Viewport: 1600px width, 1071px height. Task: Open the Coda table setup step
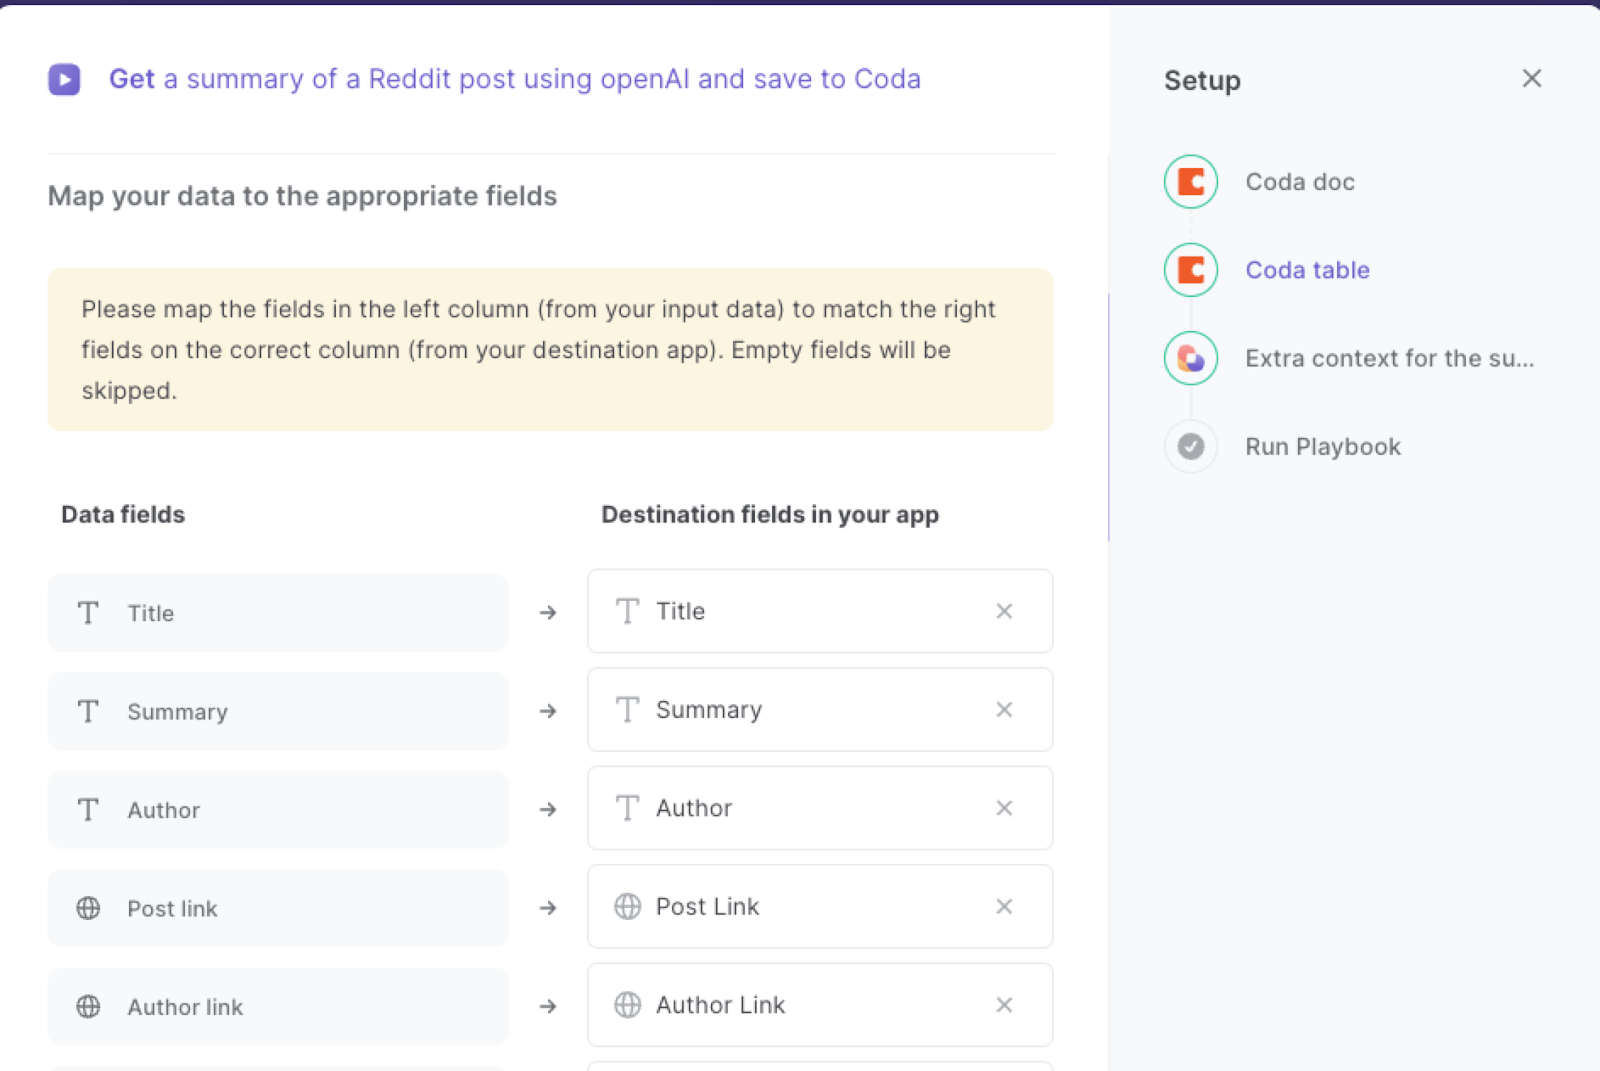point(1307,270)
